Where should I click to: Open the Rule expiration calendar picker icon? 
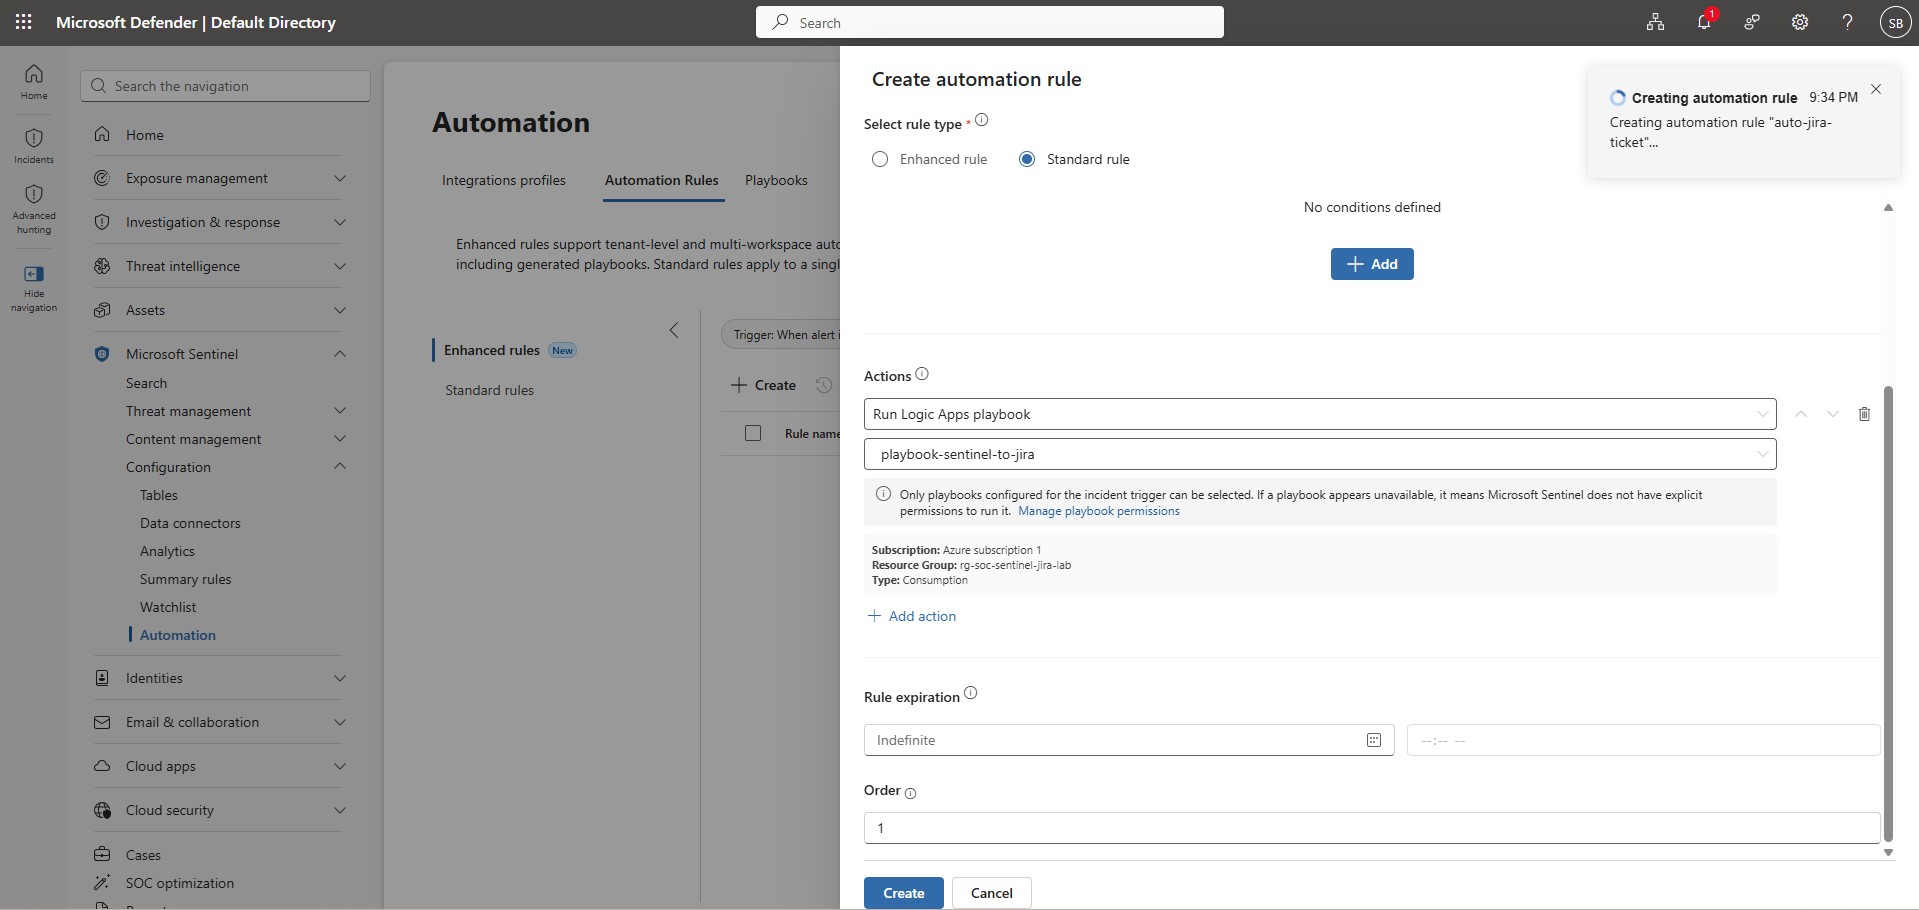click(x=1374, y=740)
